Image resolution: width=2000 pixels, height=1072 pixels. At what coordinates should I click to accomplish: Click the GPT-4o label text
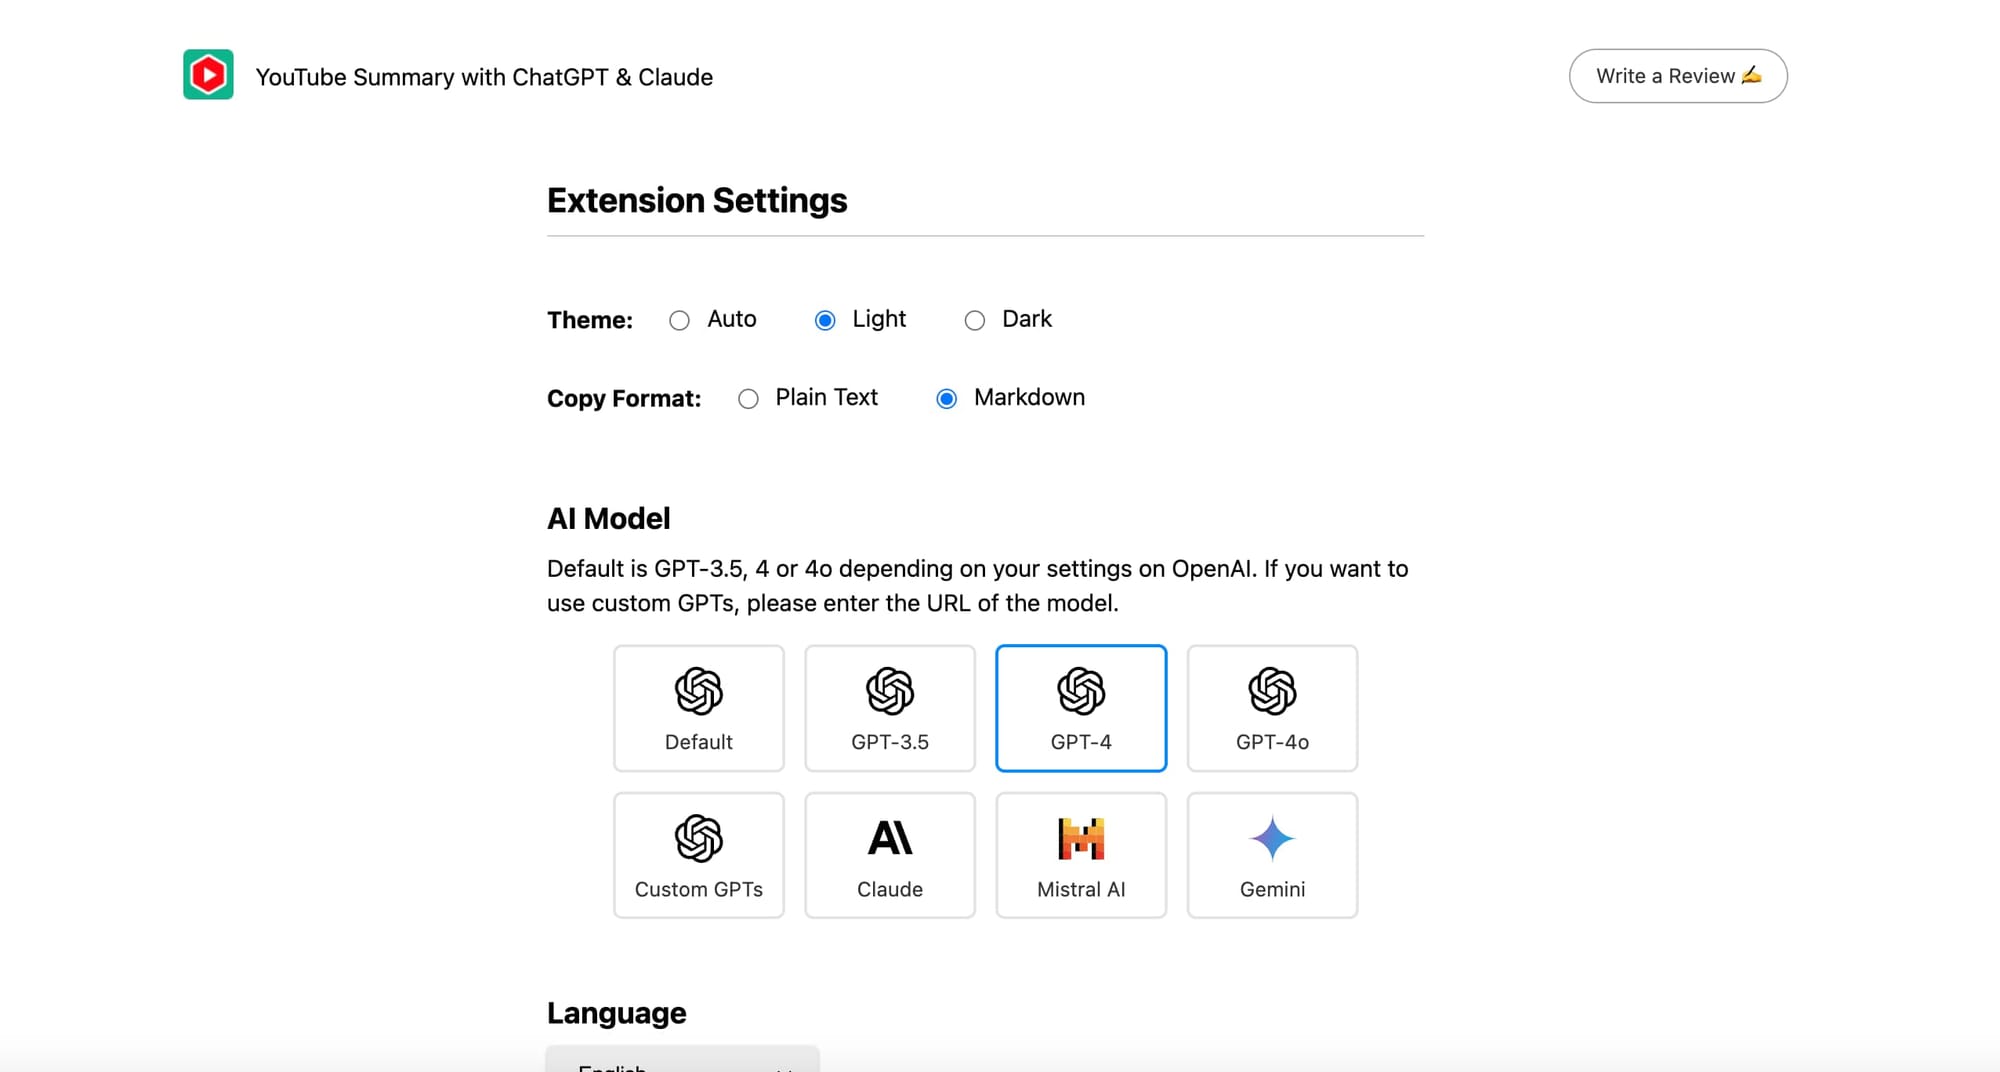[x=1272, y=742]
